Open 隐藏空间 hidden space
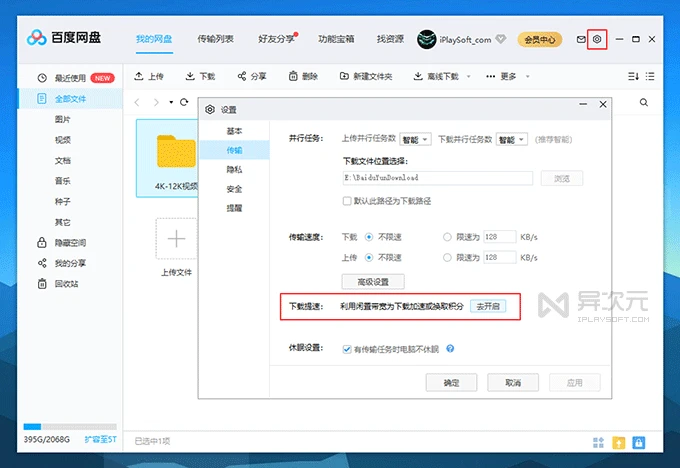This screenshot has height=468, width=680. pyautogui.click(x=62, y=242)
